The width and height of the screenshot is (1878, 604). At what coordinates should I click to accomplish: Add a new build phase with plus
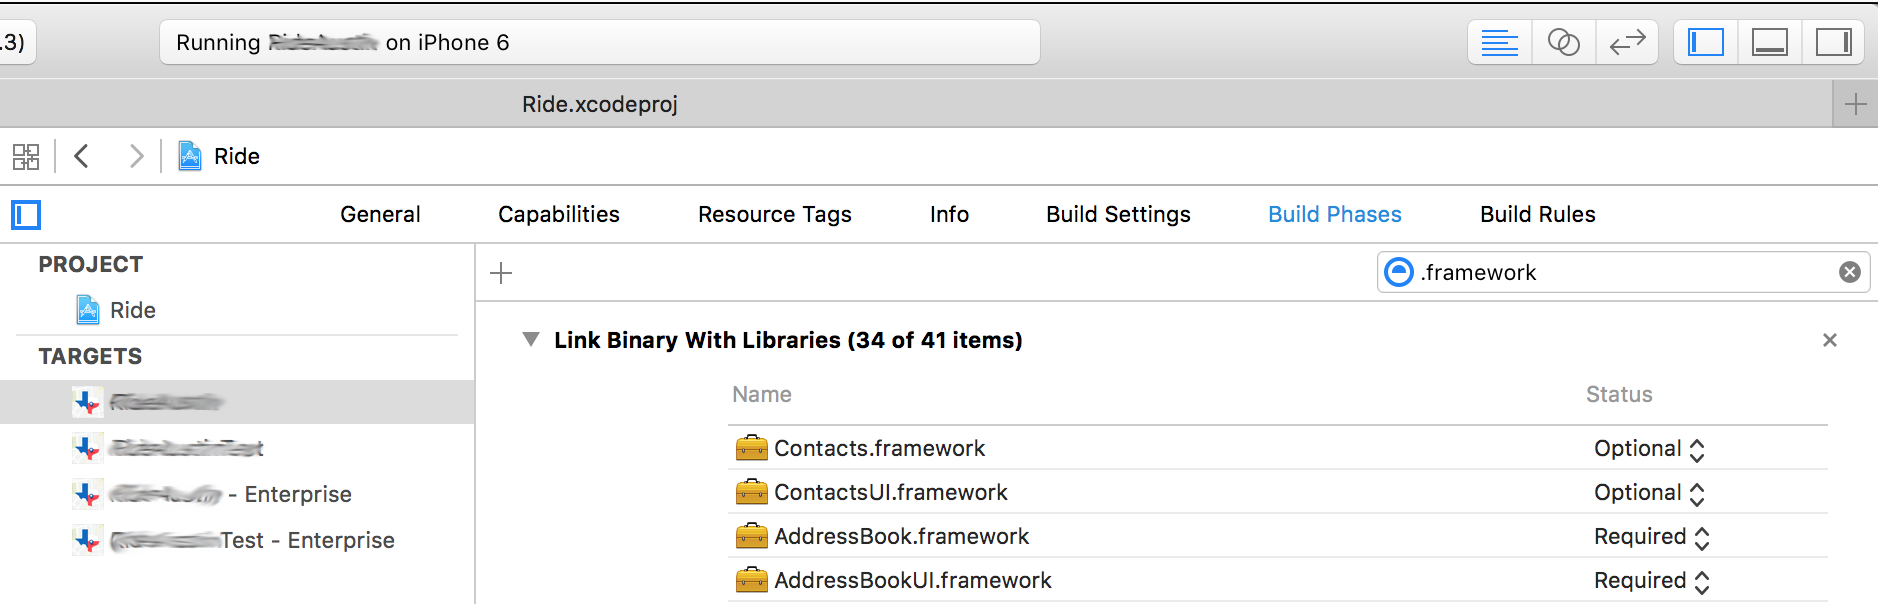501,273
